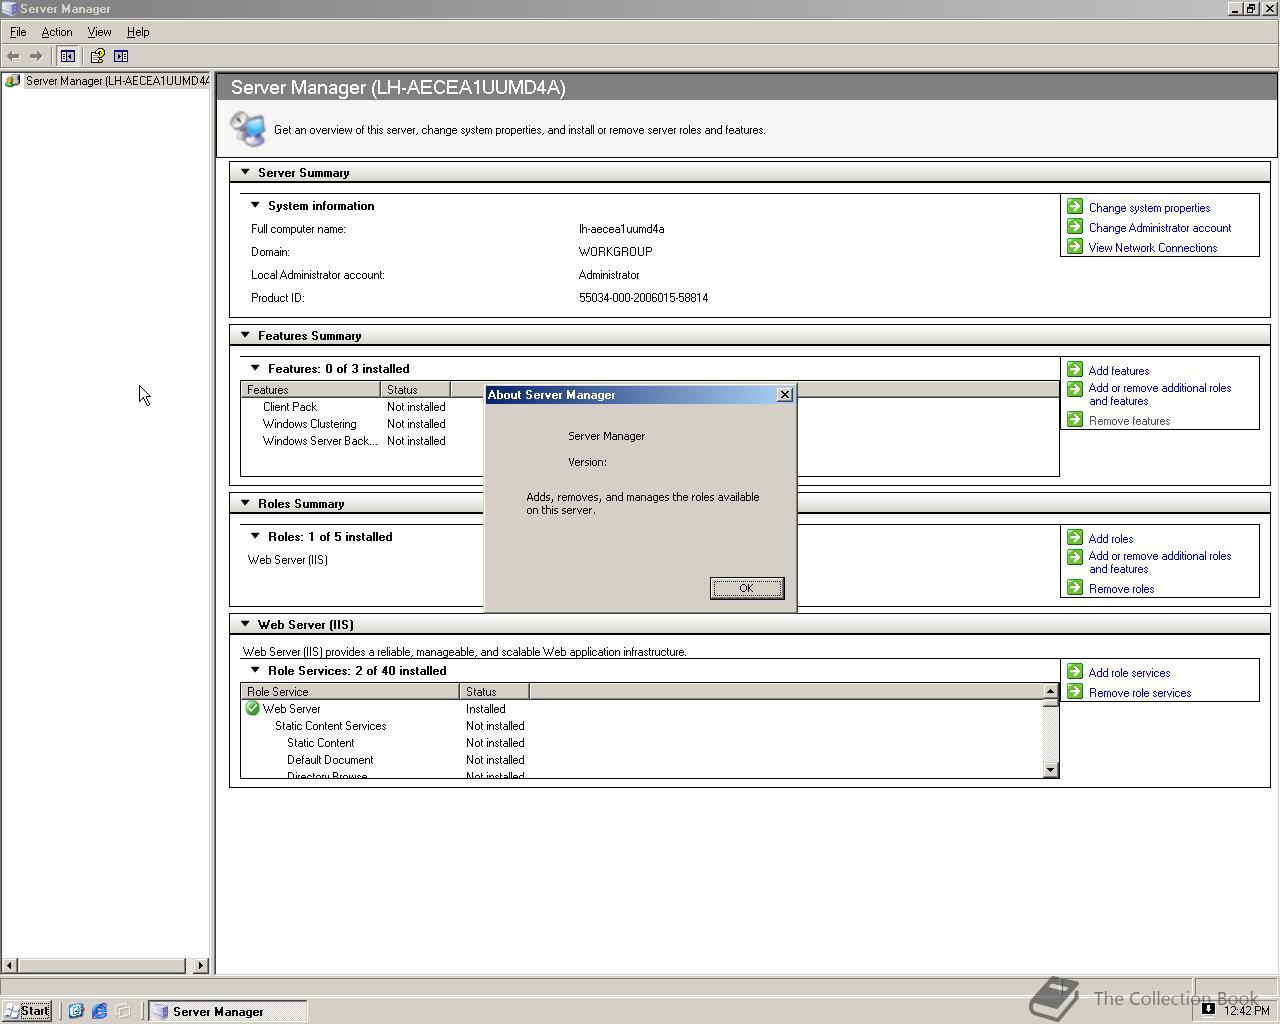Collapse Roles: 1 of 5 installed subsection
Image resolution: width=1280 pixels, height=1024 pixels.
tap(255, 536)
